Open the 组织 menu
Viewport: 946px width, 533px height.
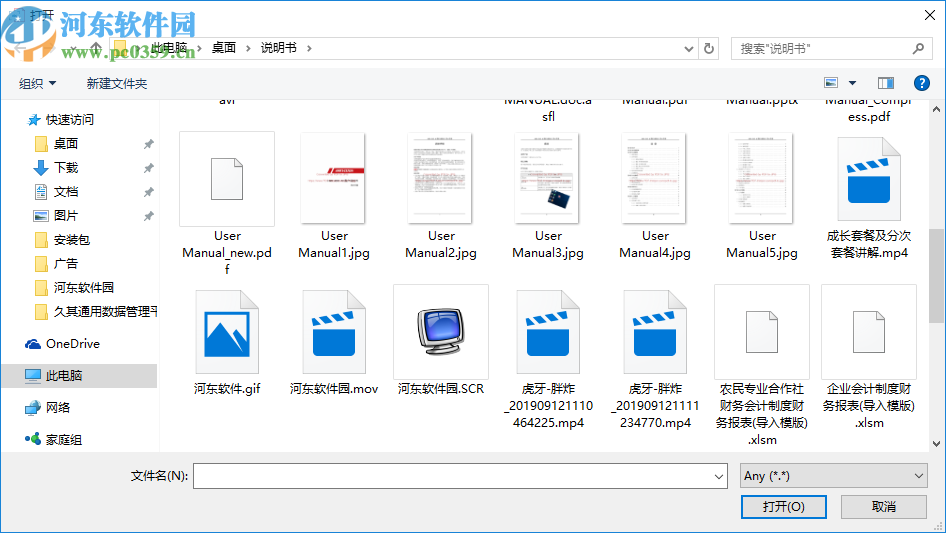pyautogui.click(x=37, y=83)
